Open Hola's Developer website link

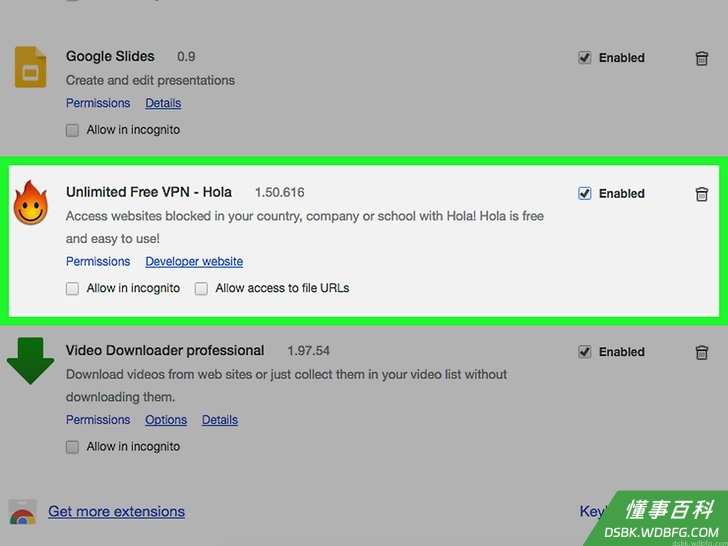194,261
